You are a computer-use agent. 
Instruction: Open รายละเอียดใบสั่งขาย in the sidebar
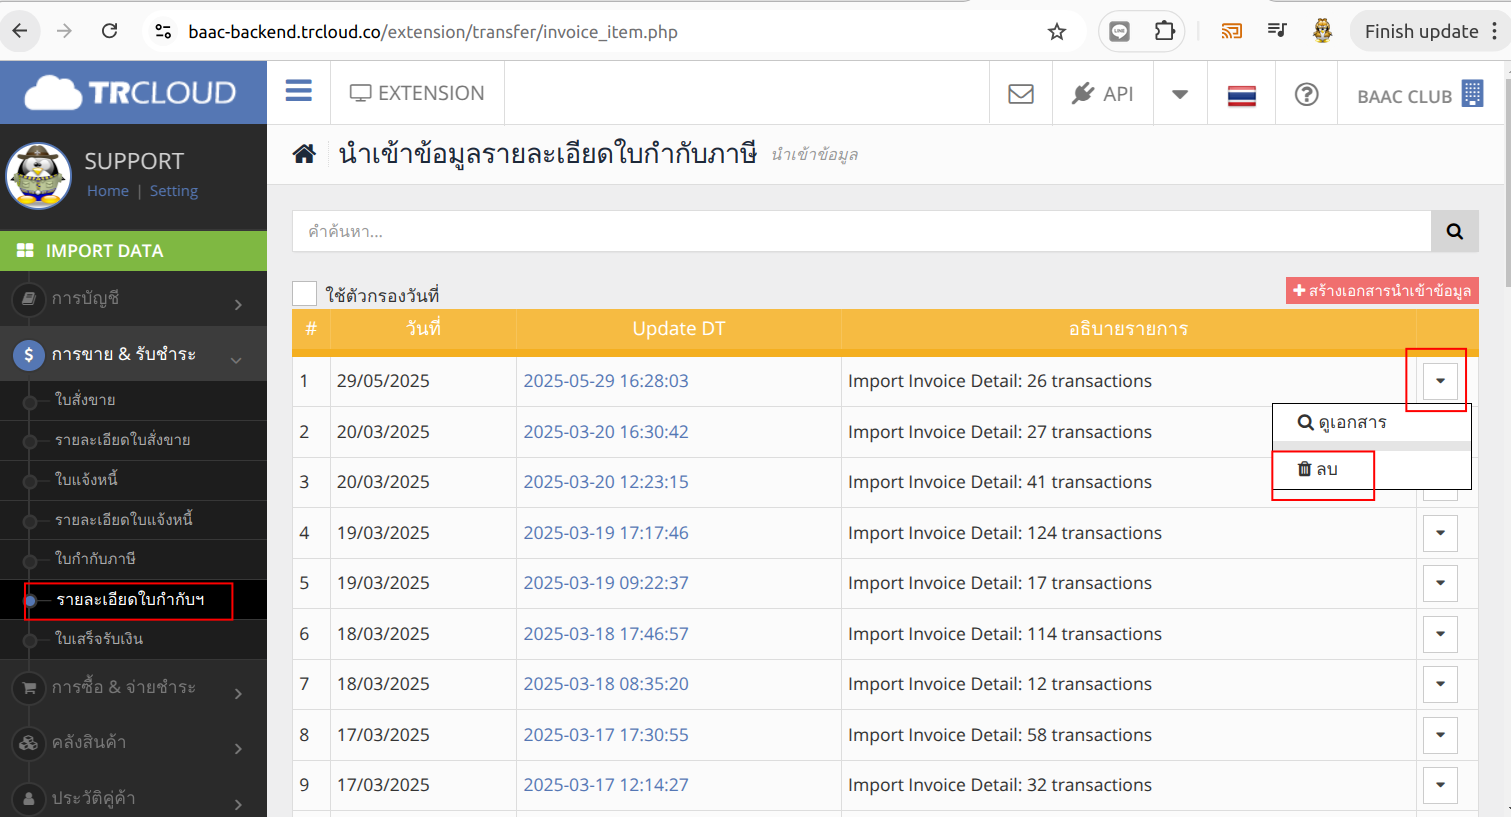pyautogui.click(x=123, y=440)
